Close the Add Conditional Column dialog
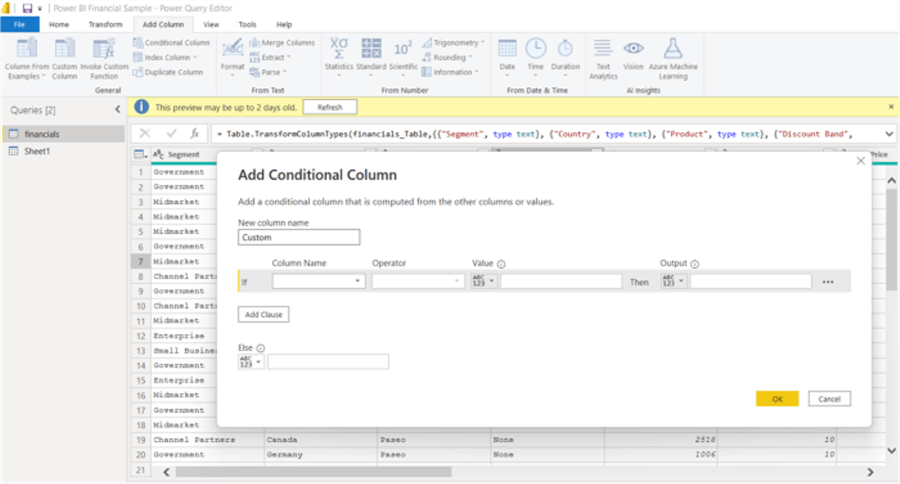900x484 pixels. (860, 161)
